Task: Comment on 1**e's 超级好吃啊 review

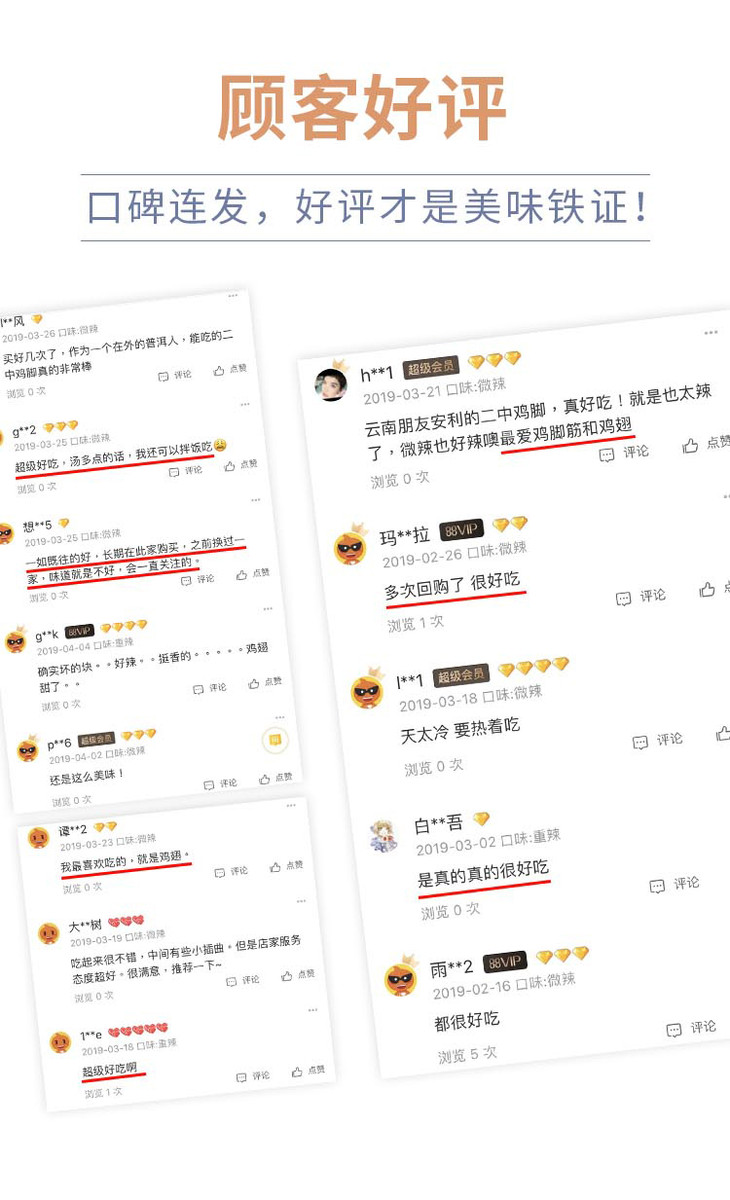Action: point(253,1077)
